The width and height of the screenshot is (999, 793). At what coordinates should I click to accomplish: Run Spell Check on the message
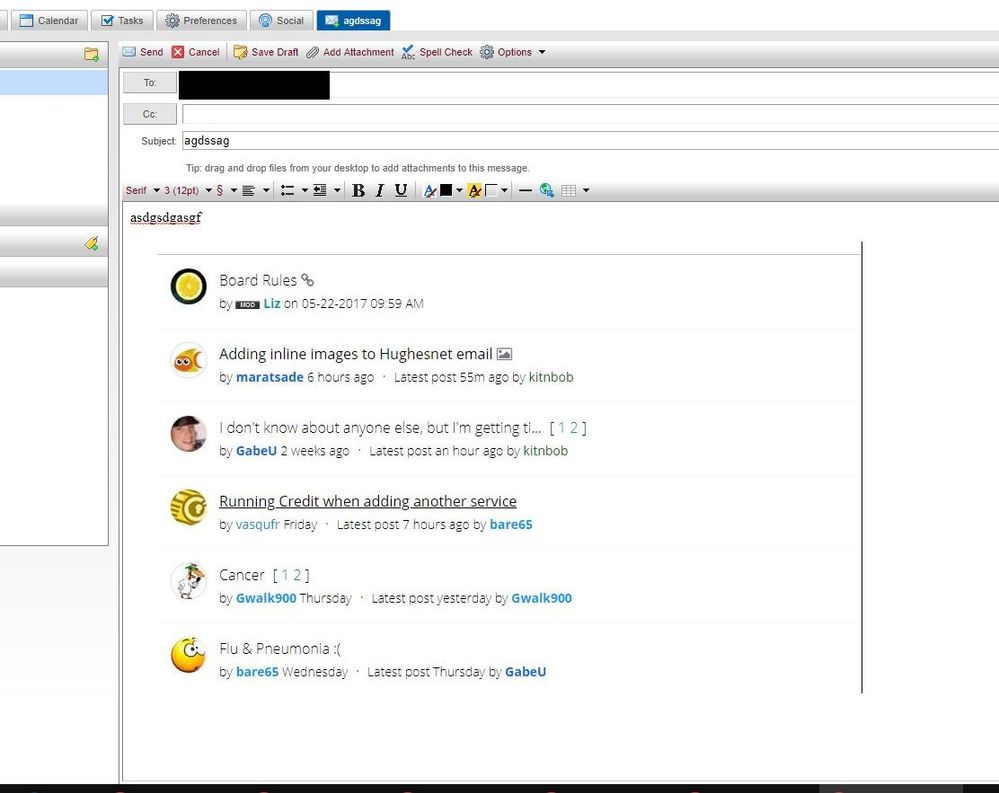437,52
